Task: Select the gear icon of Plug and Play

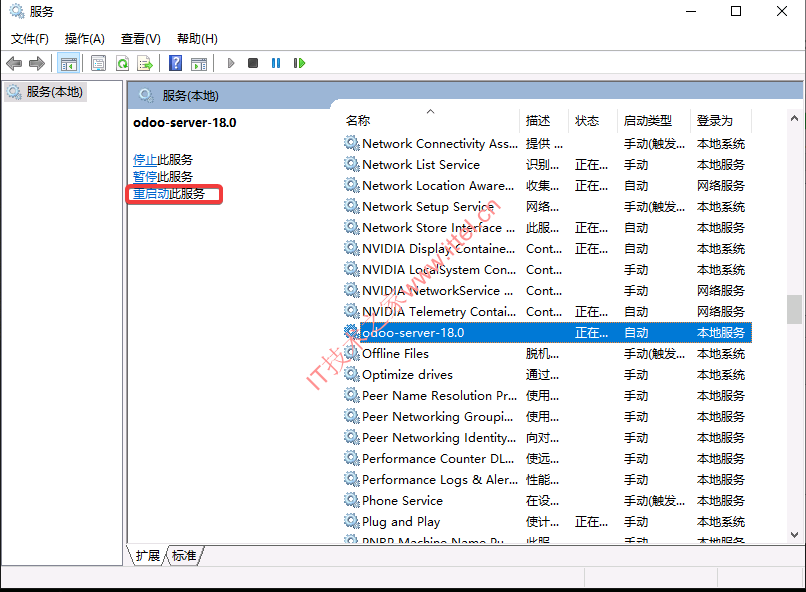Action: [x=352, y=522]
